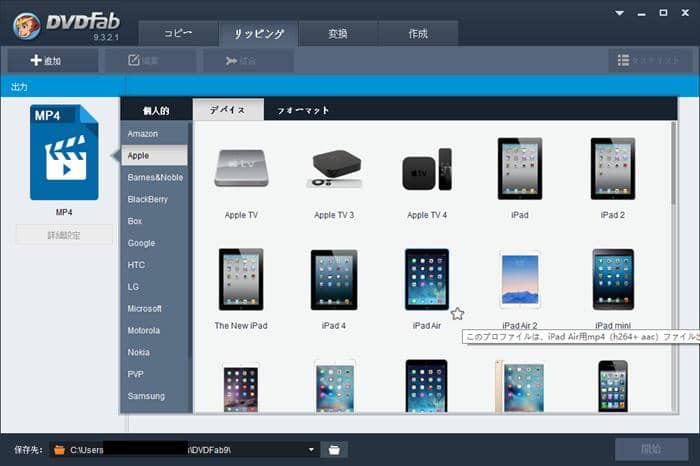Screen dimensions: 700x466
Task: Open the 個人的 profile tab
Action: coord(156,110)
